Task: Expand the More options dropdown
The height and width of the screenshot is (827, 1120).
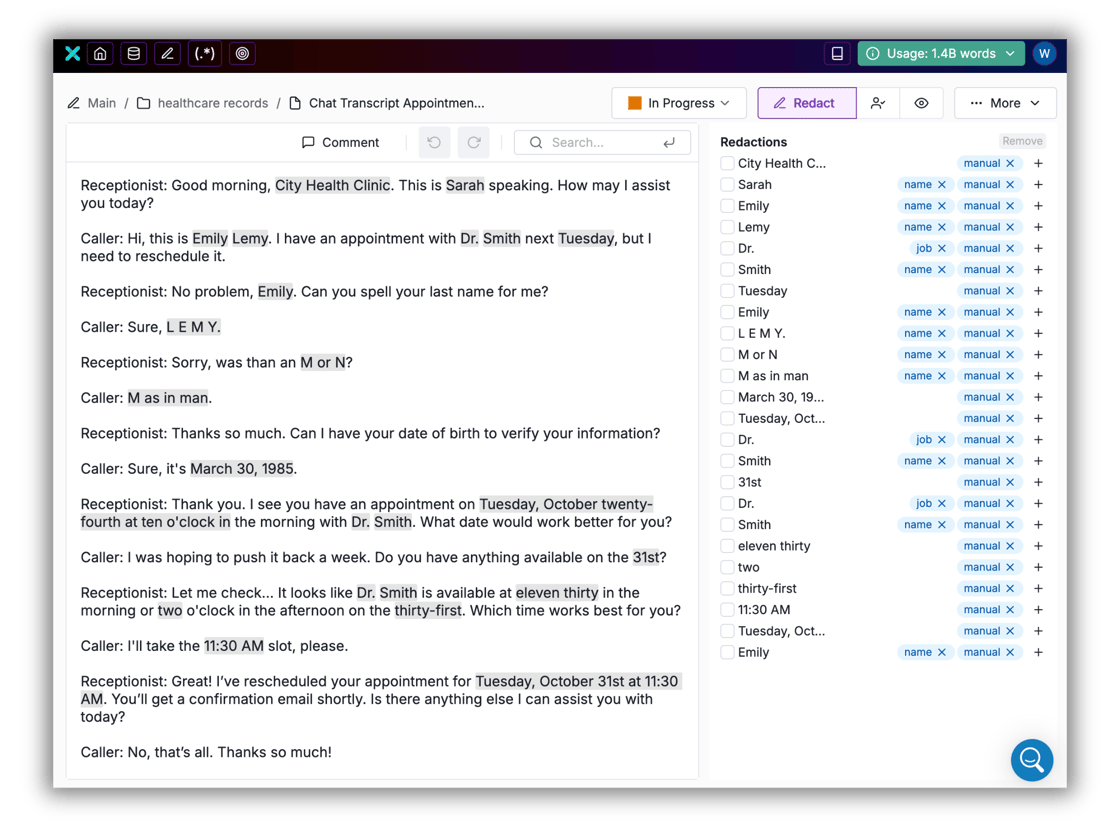Action: (x=1004, y=102)
